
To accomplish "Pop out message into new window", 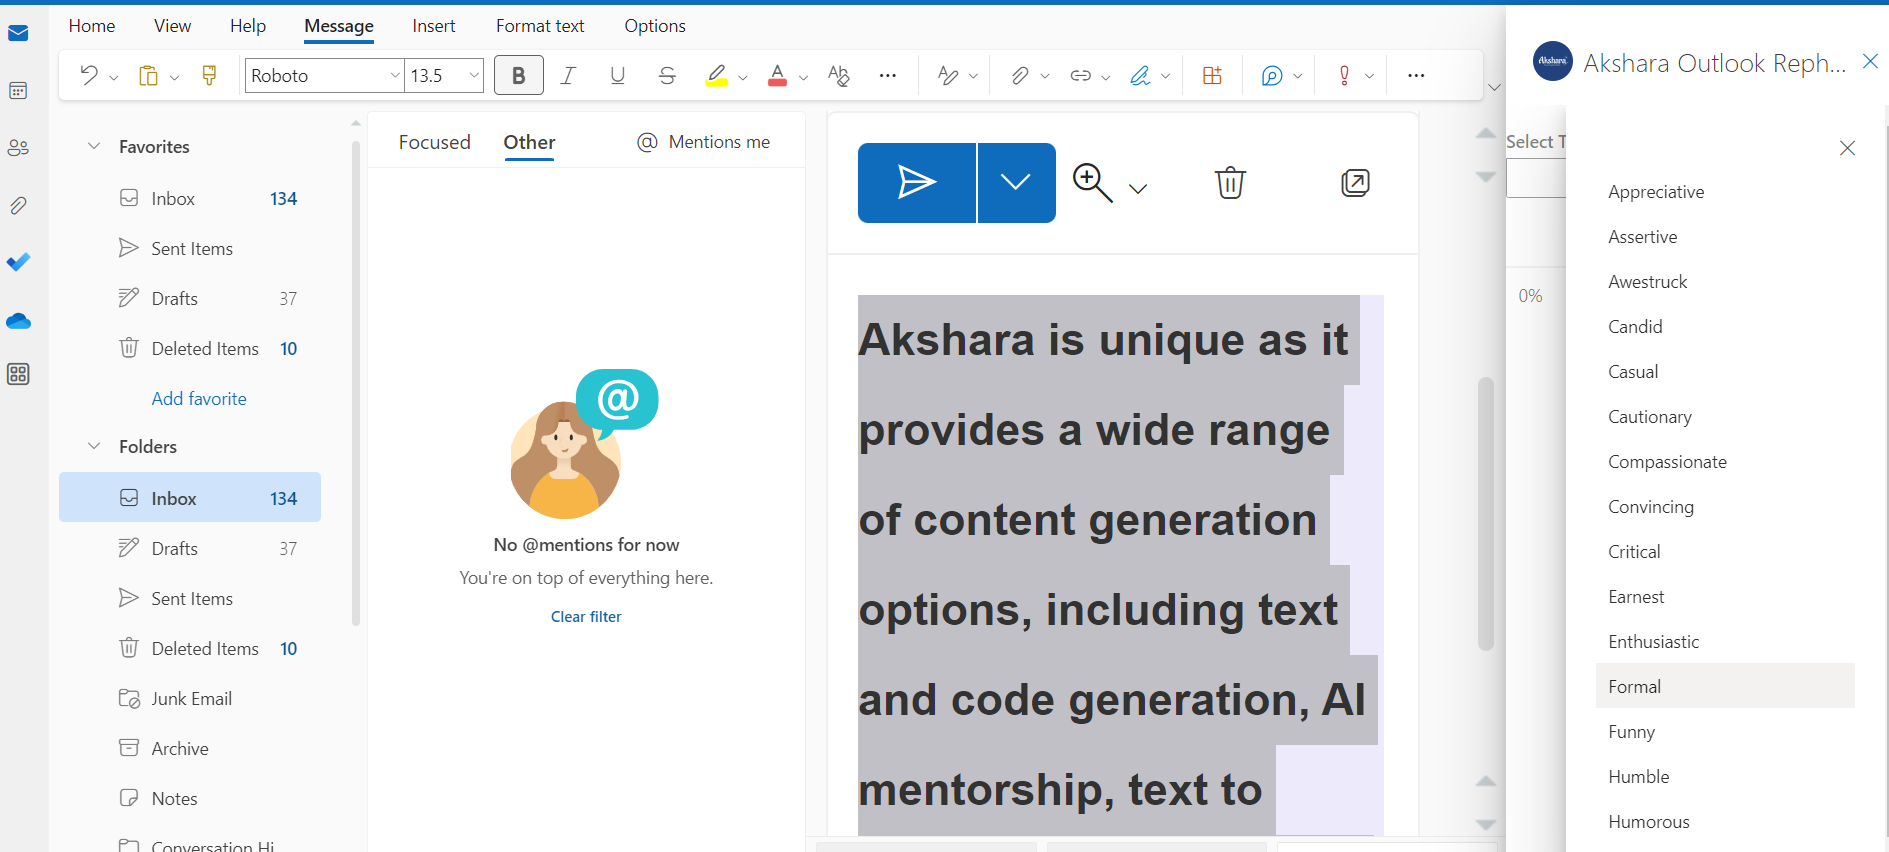I will click(x=1354, y=183).
